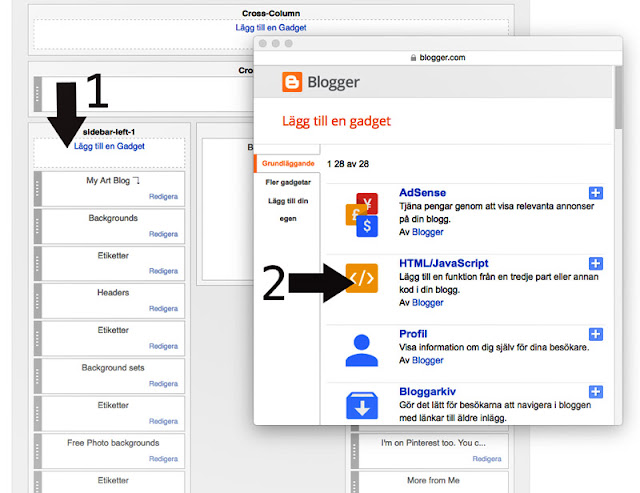
Task: Edit the Backgrounds gadget via Redigera
Action: (163, 234)
